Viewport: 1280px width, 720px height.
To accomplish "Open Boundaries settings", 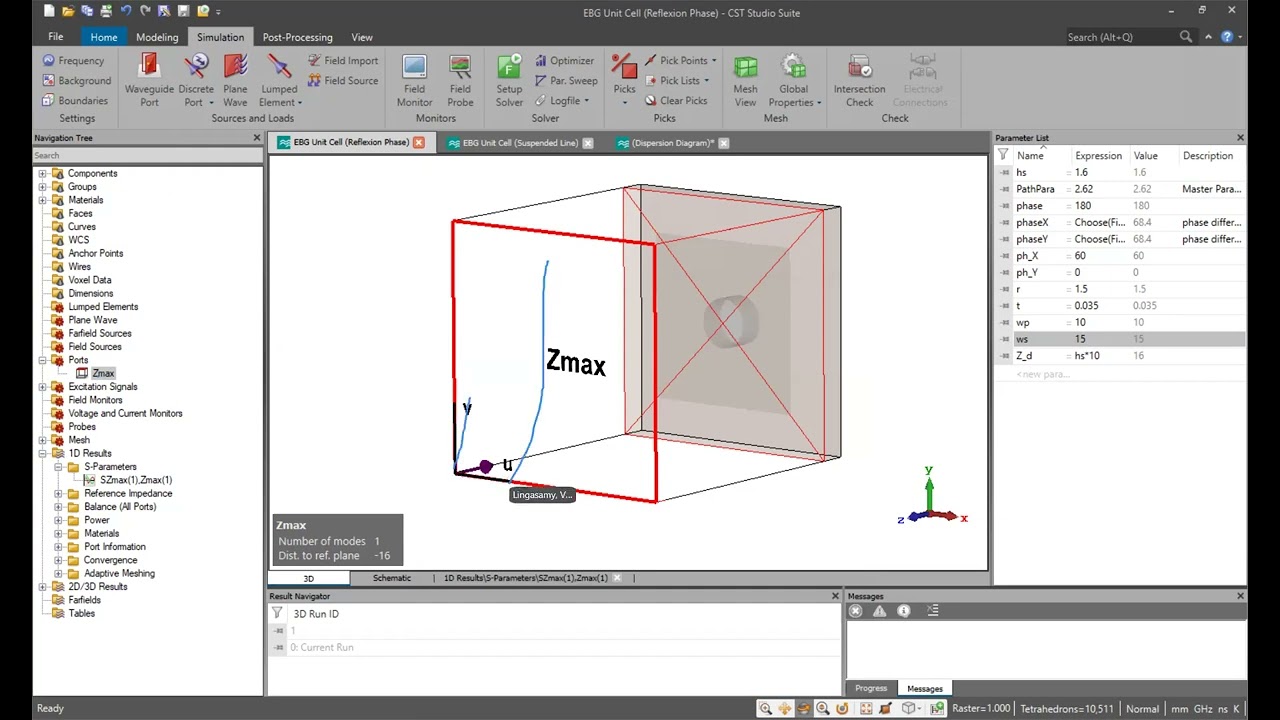I will click(x=75, y=100).
